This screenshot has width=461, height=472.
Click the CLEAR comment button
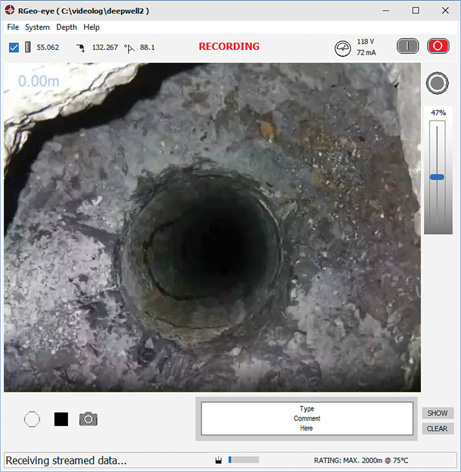[x=438, y=429]
